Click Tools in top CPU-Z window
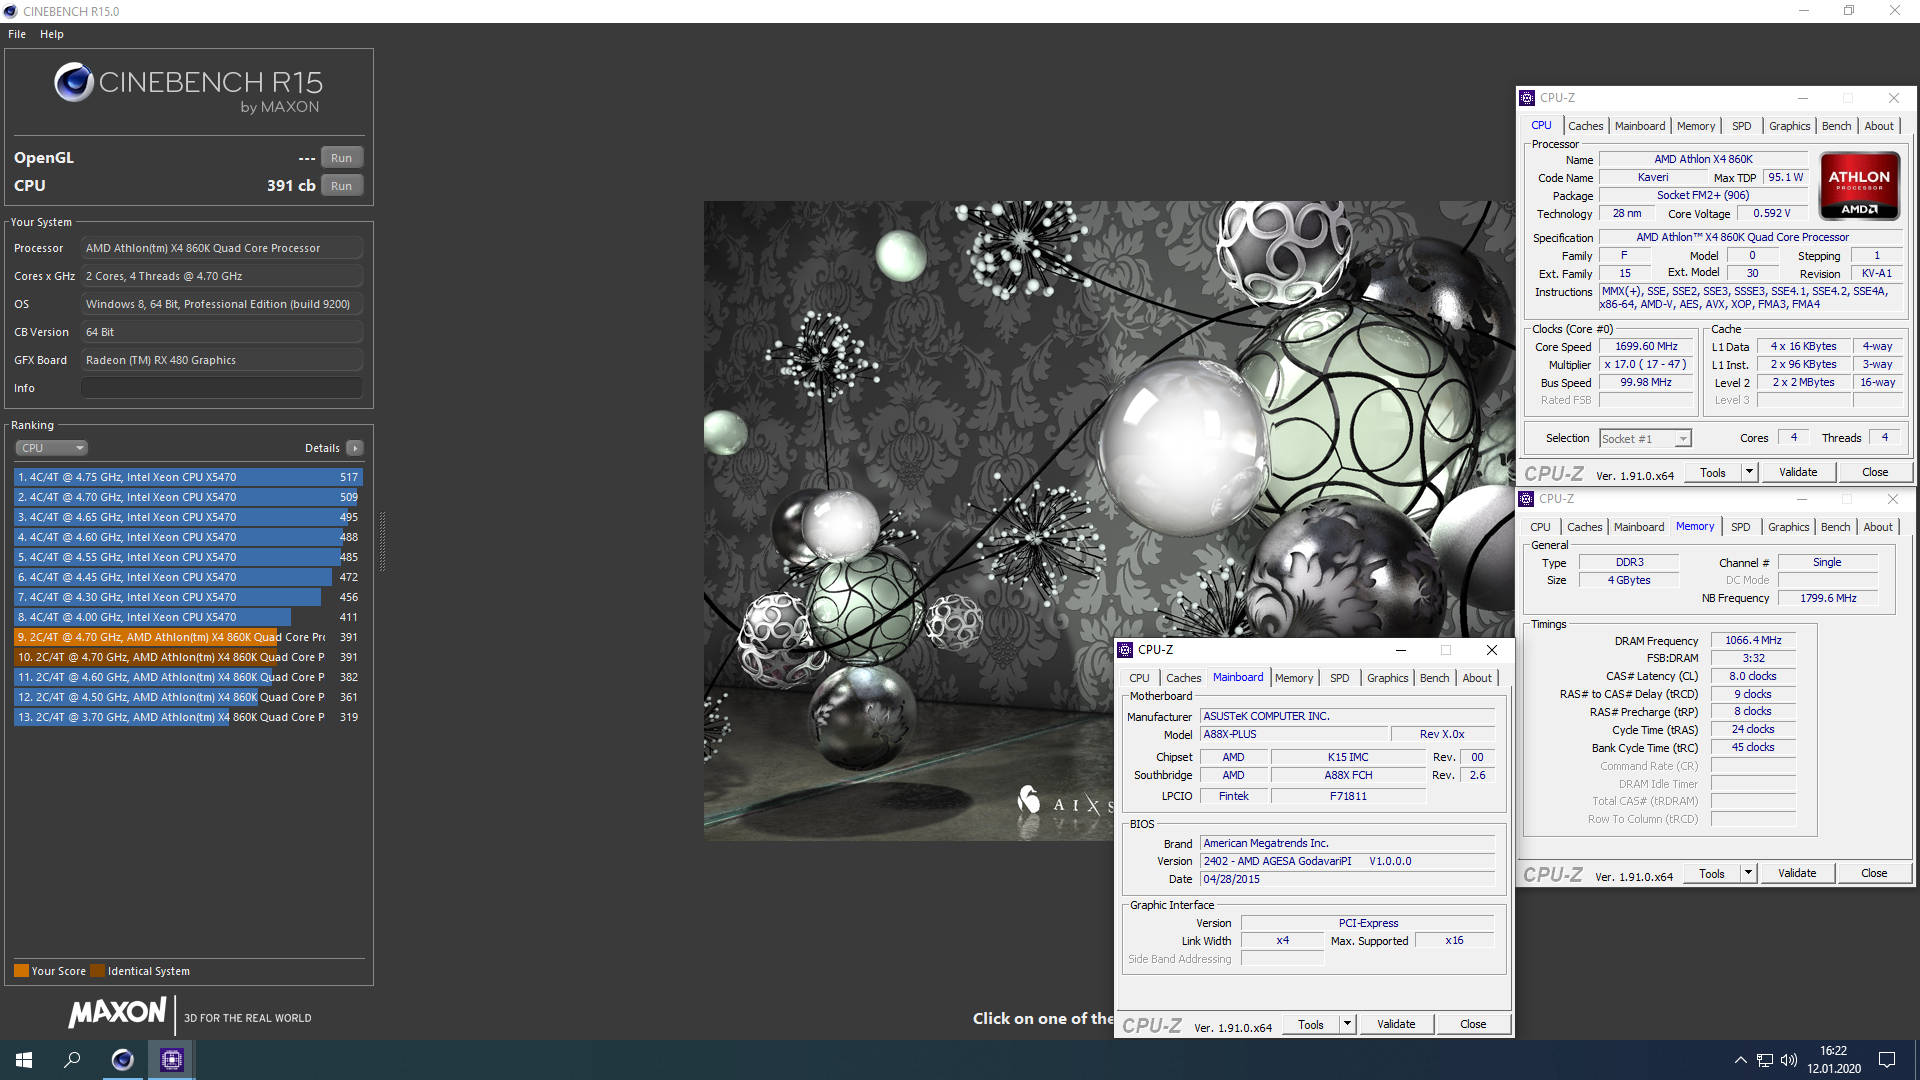Screen dimensions: 1920x1080 tap(1713, 473)
